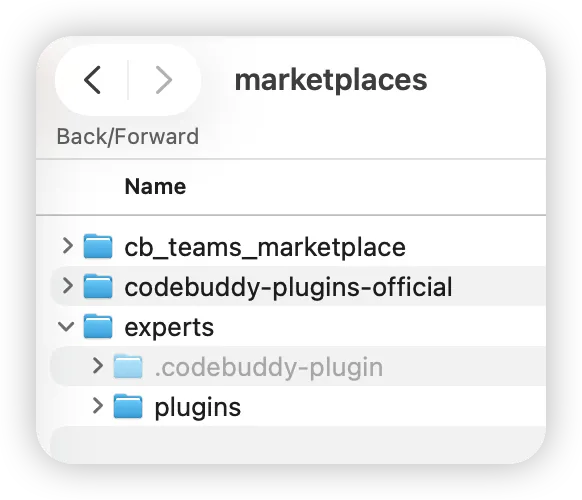Go forward with the right arrow button
The height and width of the screenshot is (500, 582).
click(164, 80)
